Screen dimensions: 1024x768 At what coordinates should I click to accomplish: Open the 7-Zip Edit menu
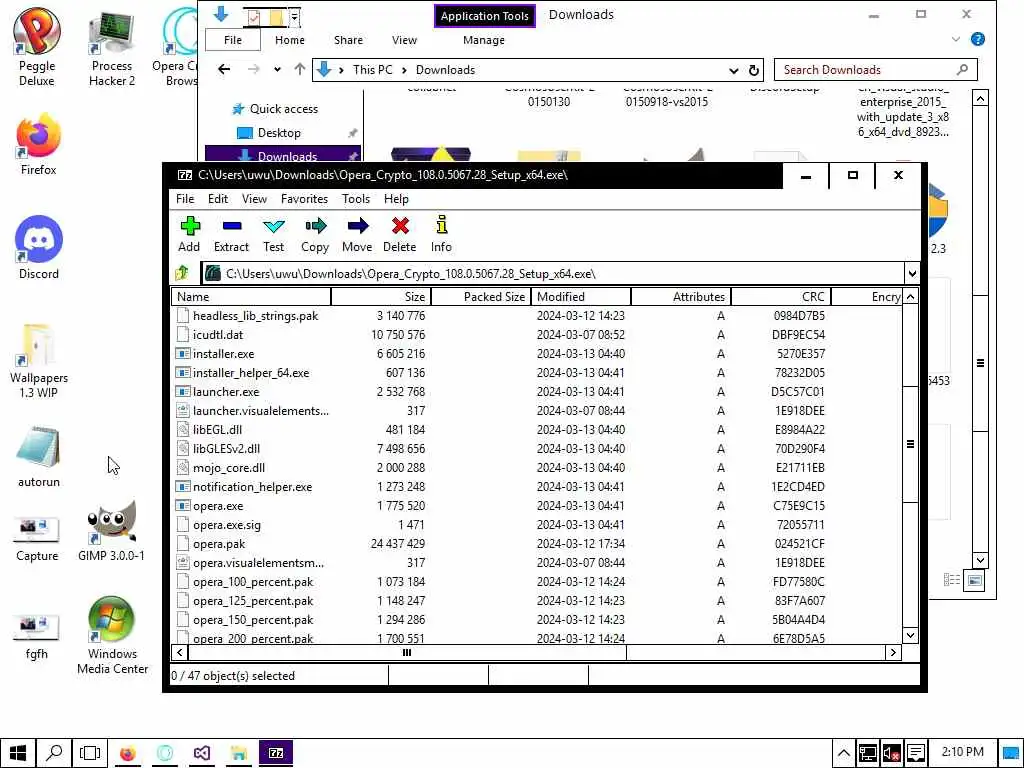point(217,199)
